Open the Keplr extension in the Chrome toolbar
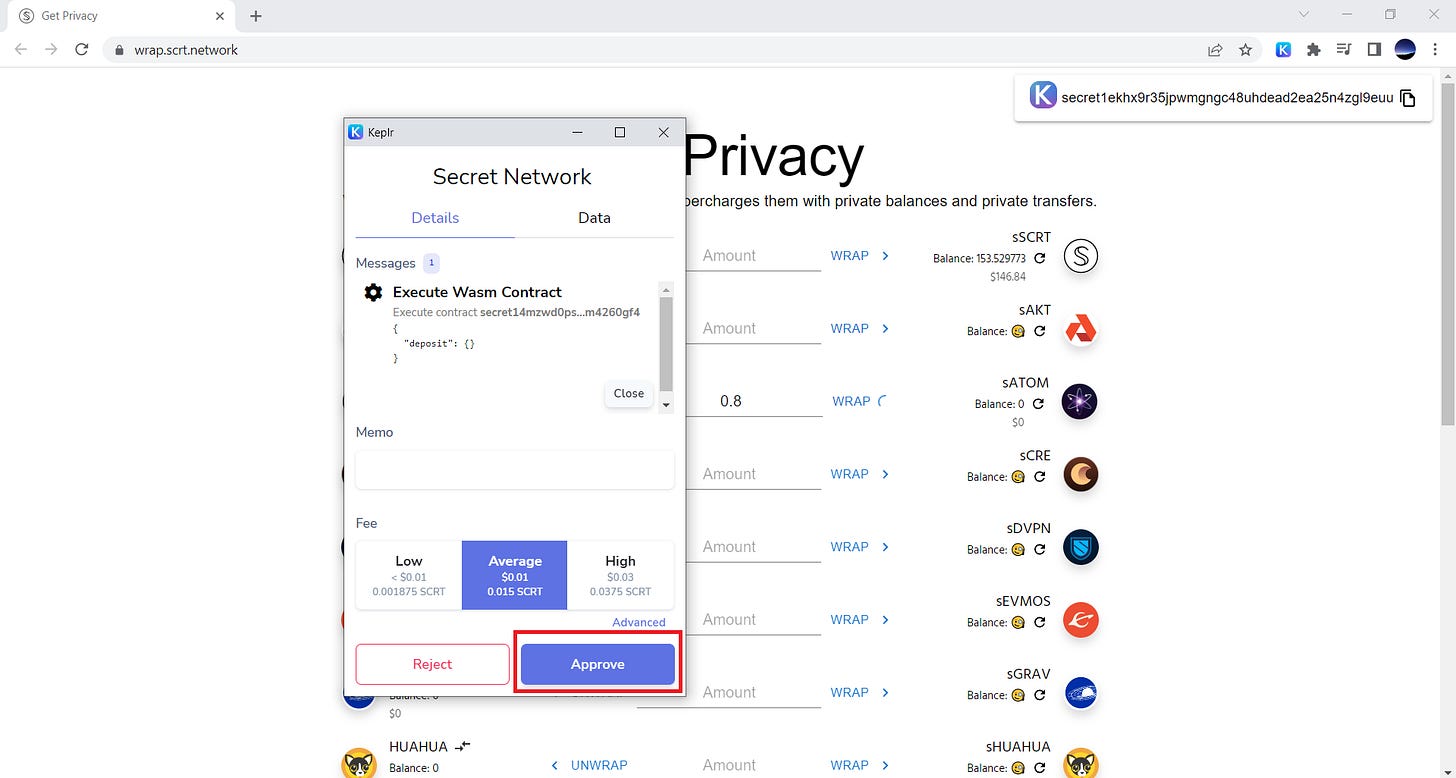The height and width of the screenshot is (778, 1456). click(1283, 49)
